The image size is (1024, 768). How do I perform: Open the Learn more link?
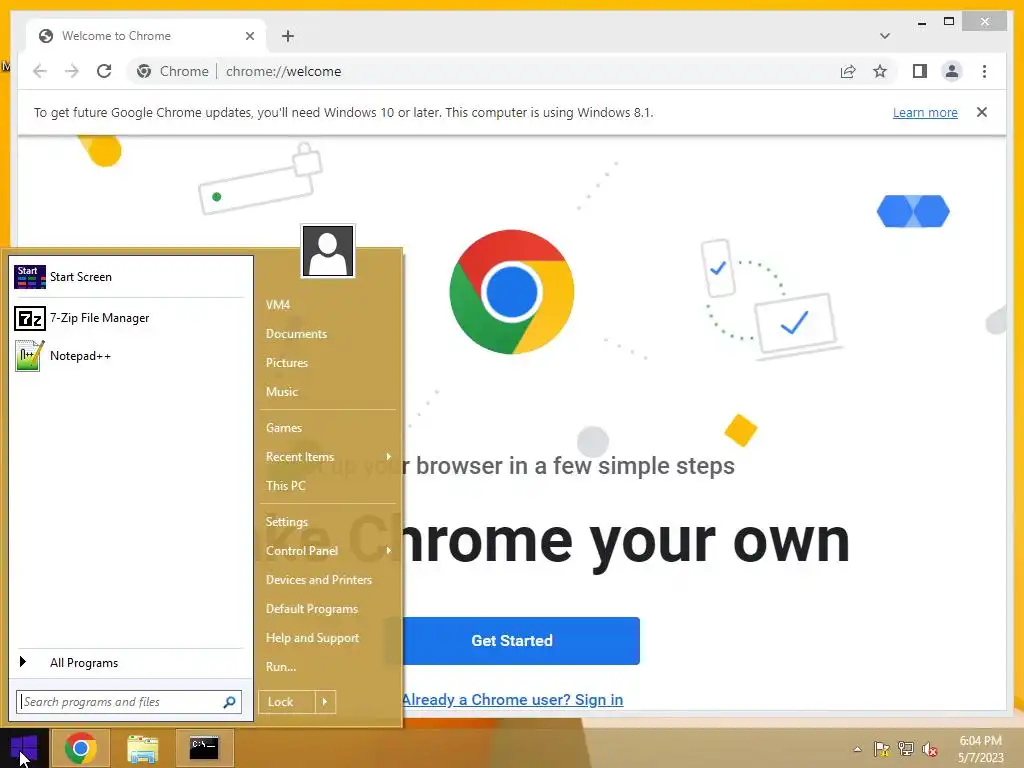pyautogui.click(x=925, y=112)
